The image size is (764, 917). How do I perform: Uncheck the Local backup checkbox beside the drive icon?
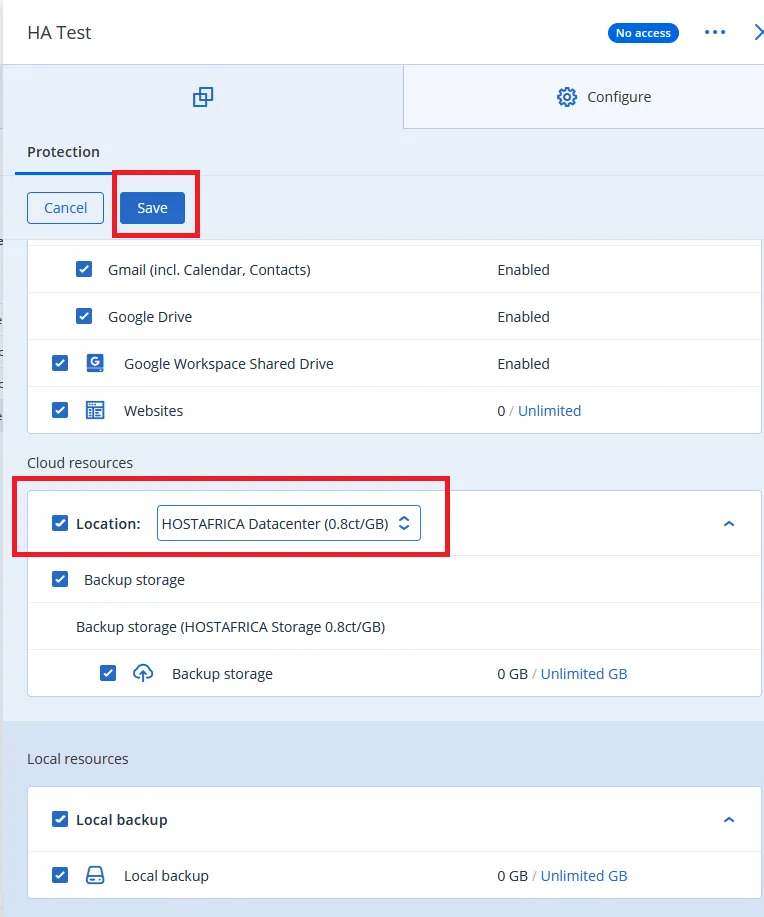tap(60, 875)
